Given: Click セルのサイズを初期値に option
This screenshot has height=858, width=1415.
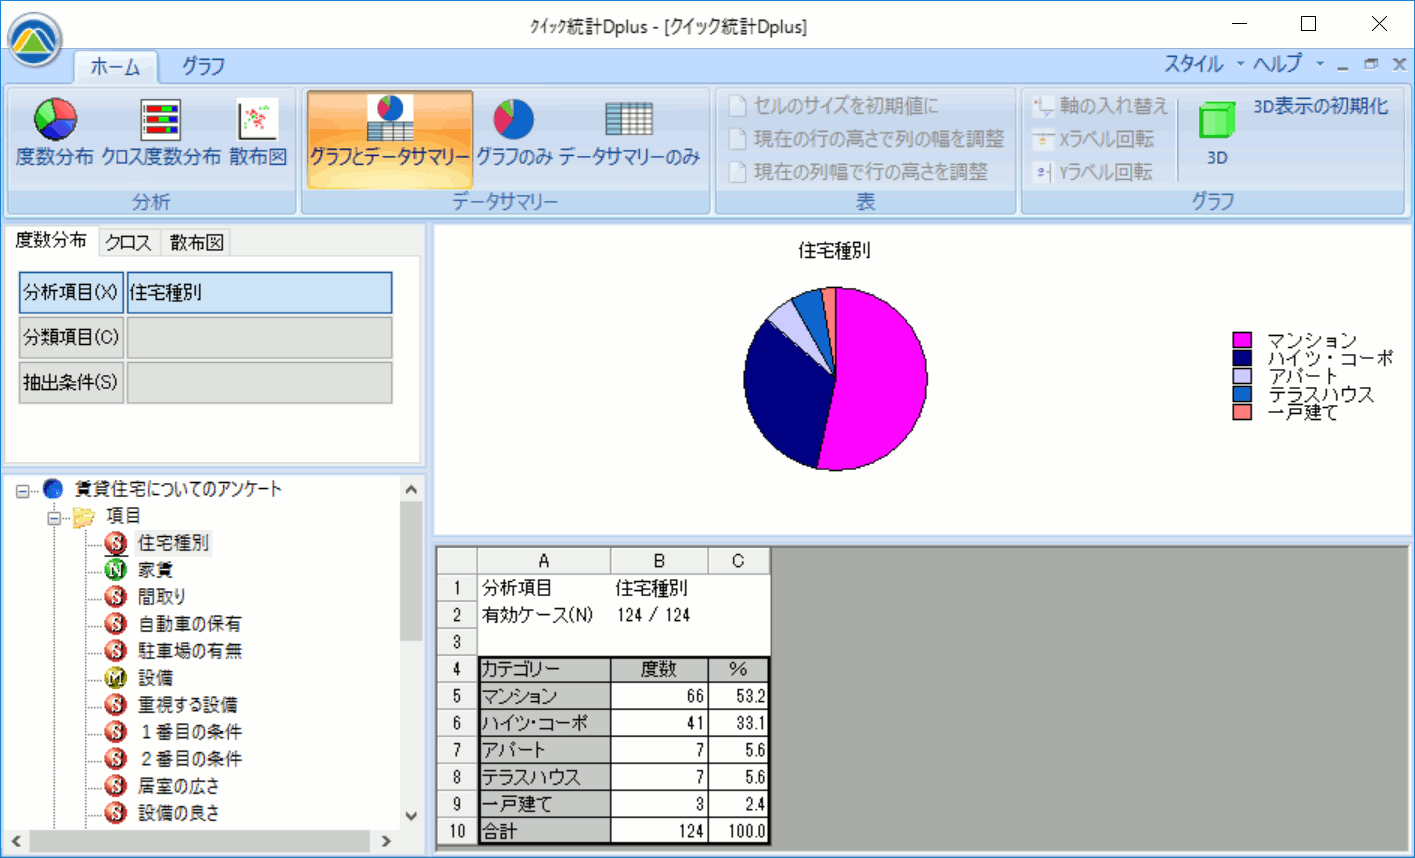Looking at the screenshot, I should coord(834,106).
